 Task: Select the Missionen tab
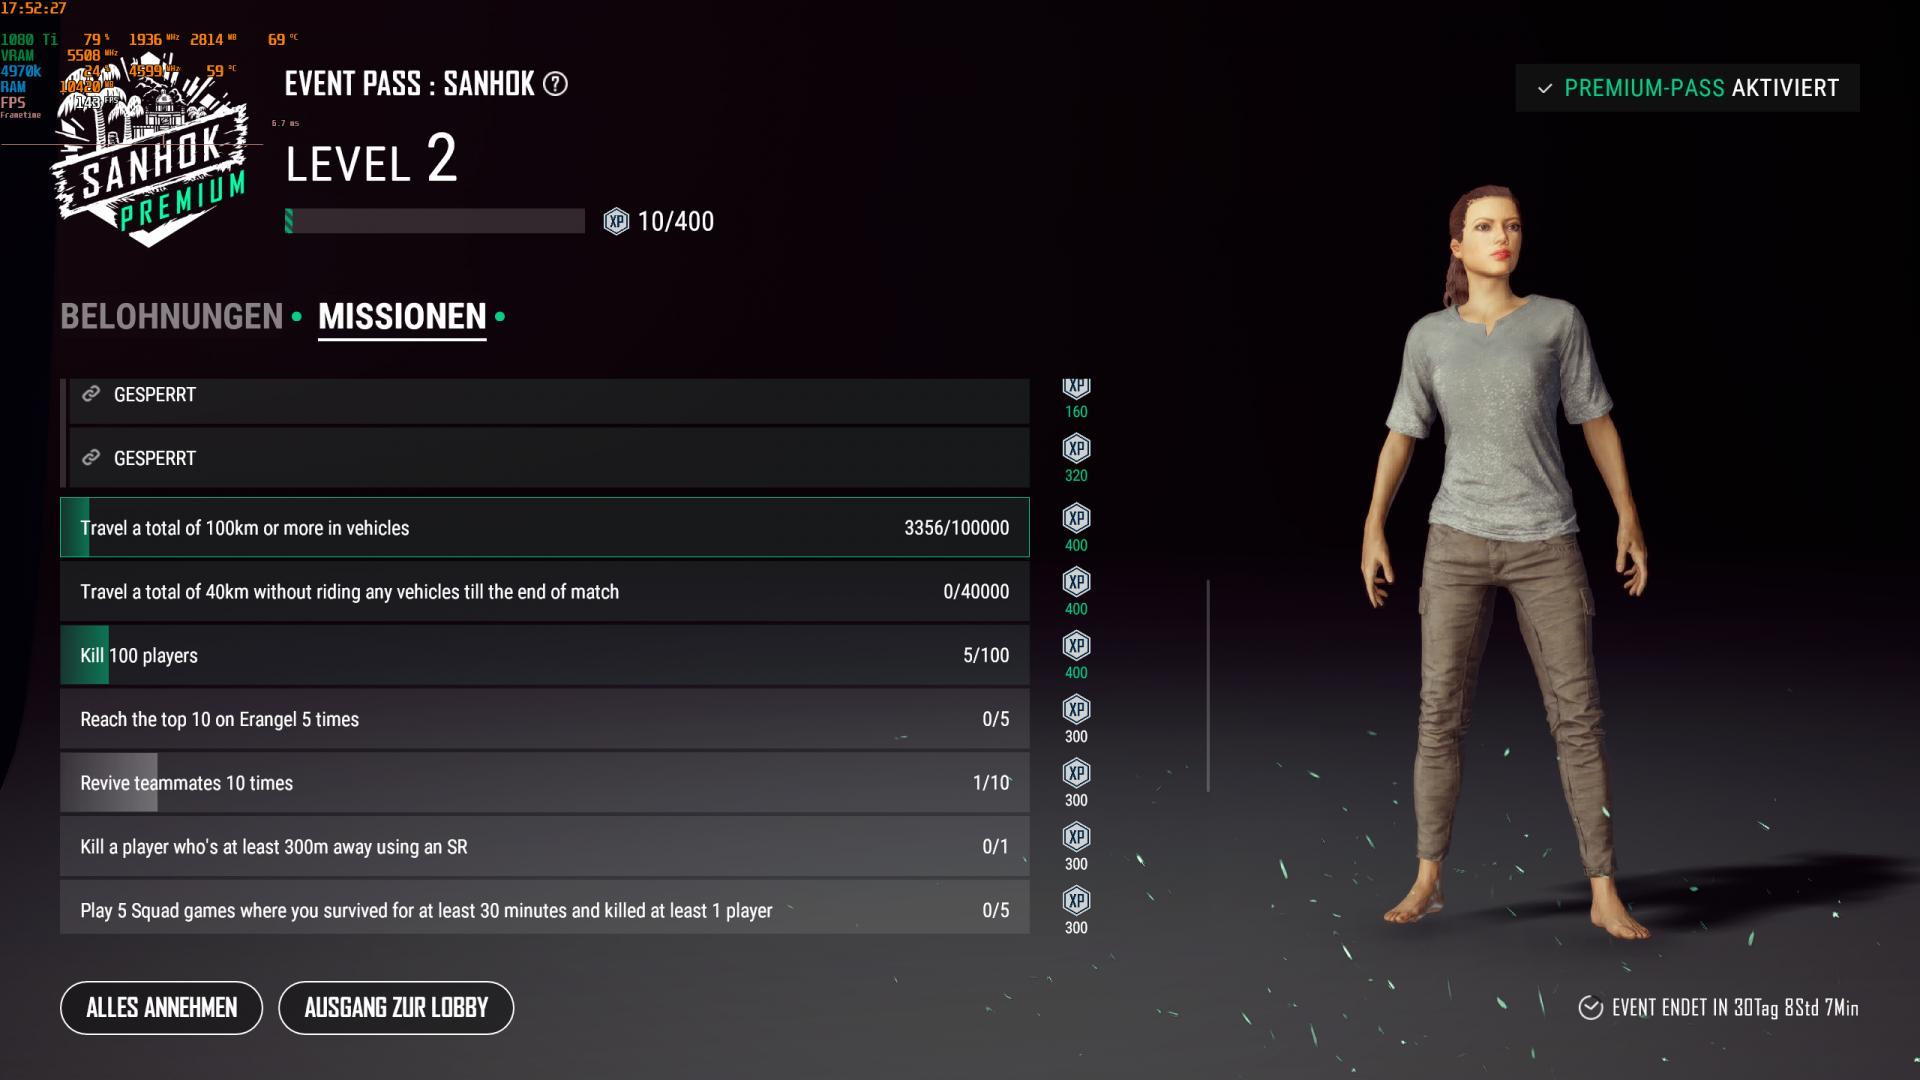click(402, 317)
